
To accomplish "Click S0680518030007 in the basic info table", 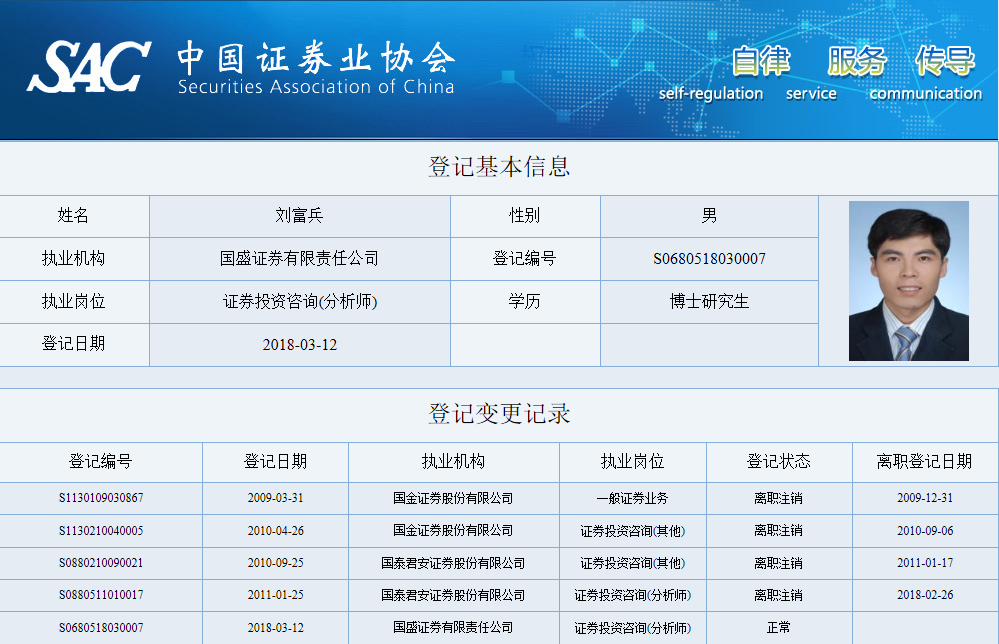I will (709, 259).
